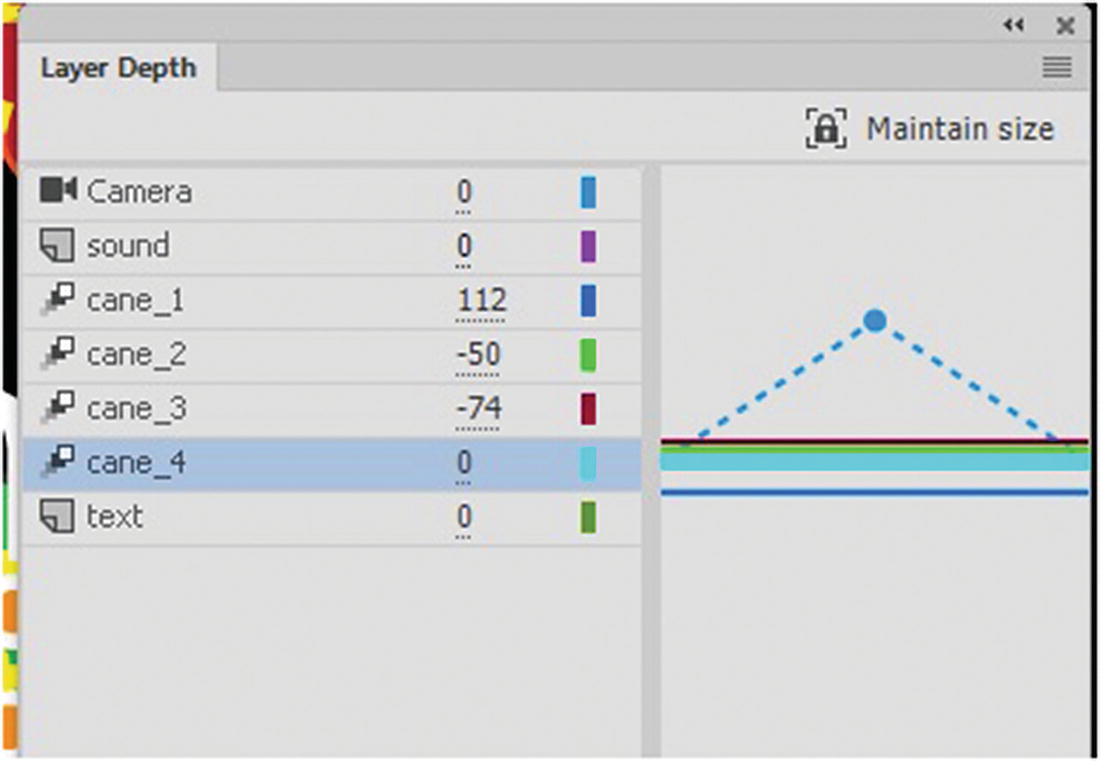
Task: Click the sound layer purple color swatch
Action: (588, 246)
